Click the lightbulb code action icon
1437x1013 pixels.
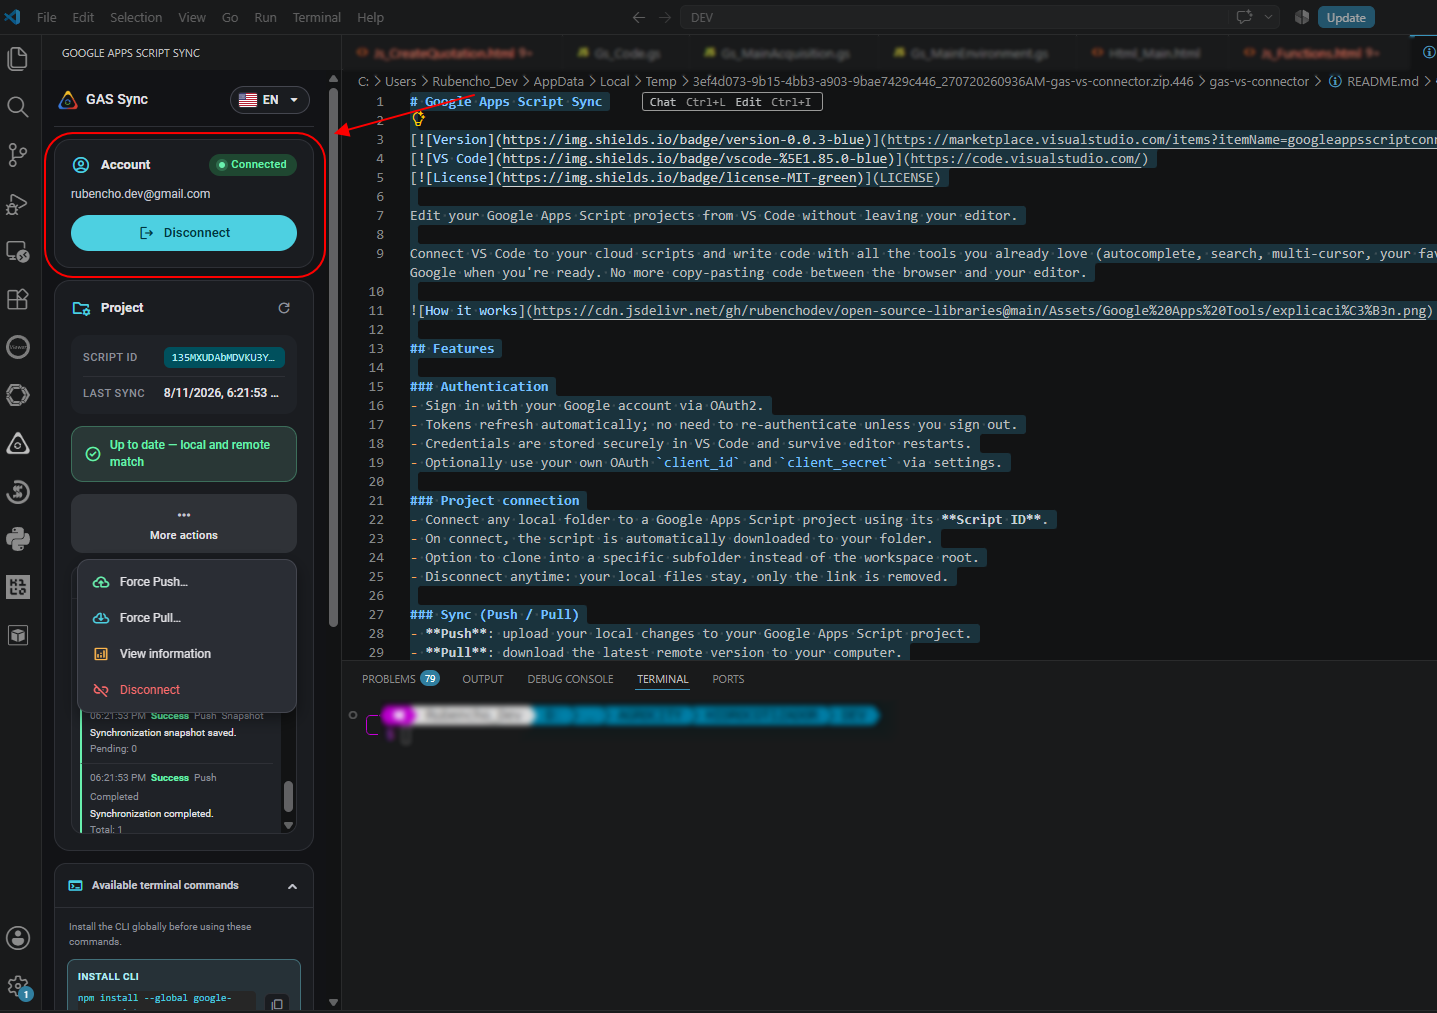418,119
